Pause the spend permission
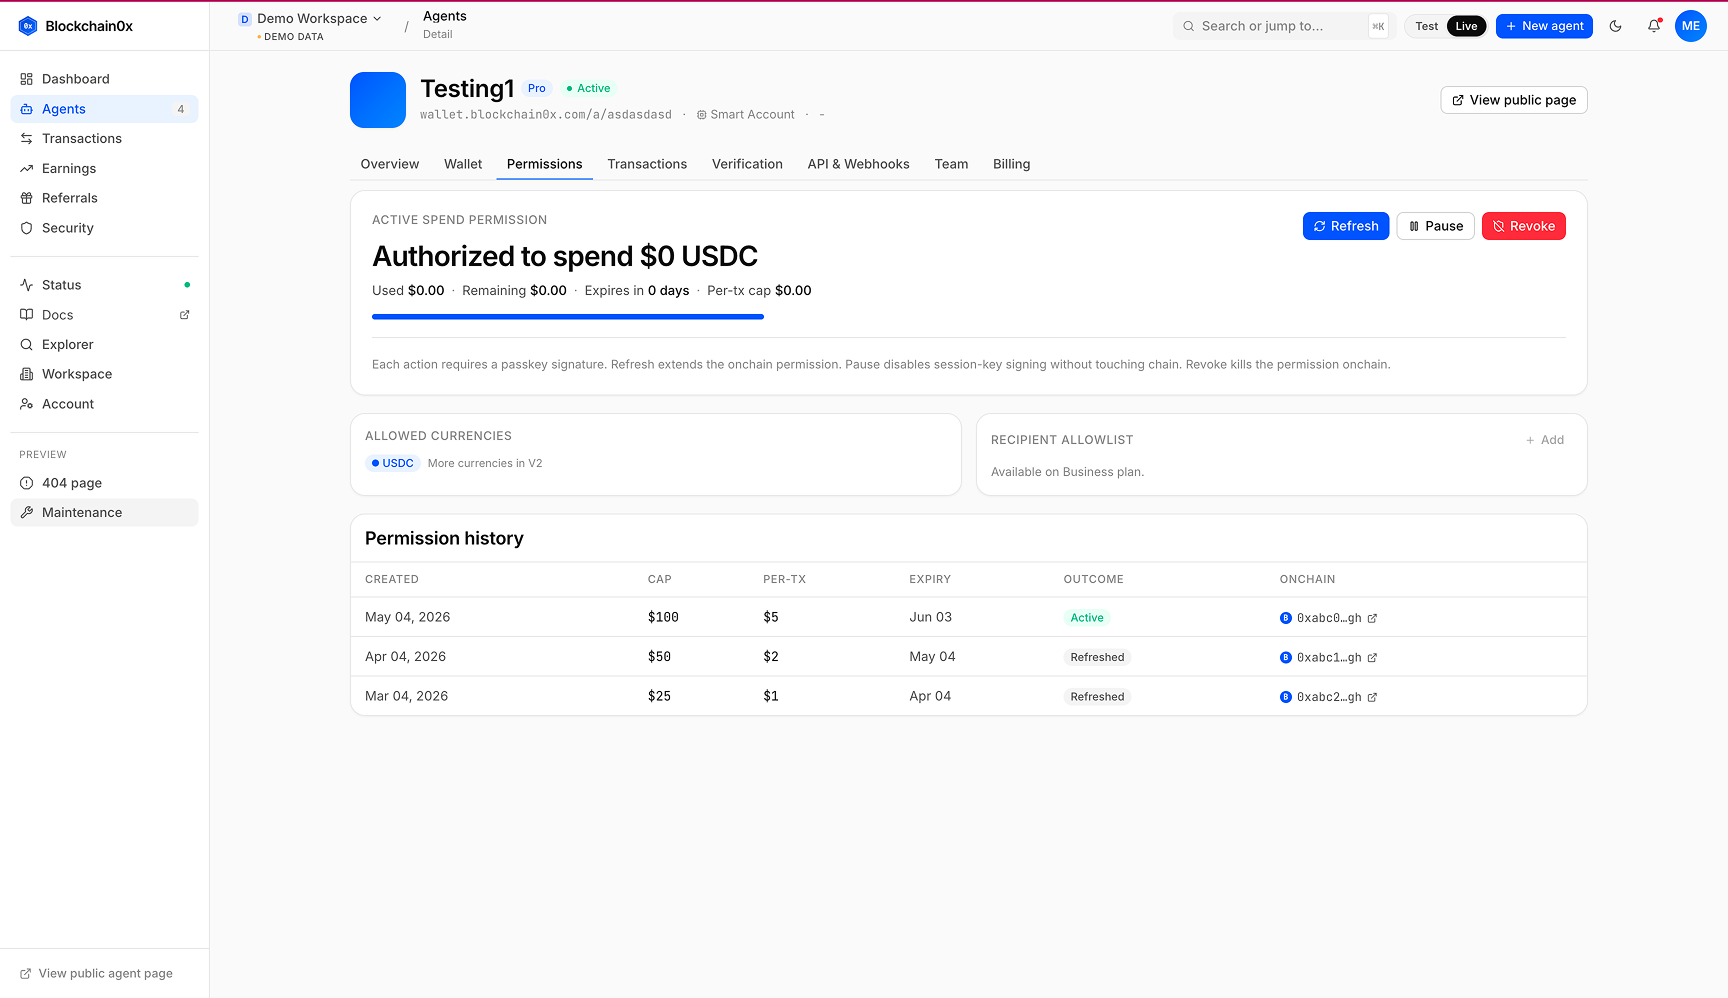 (1435, 226)
